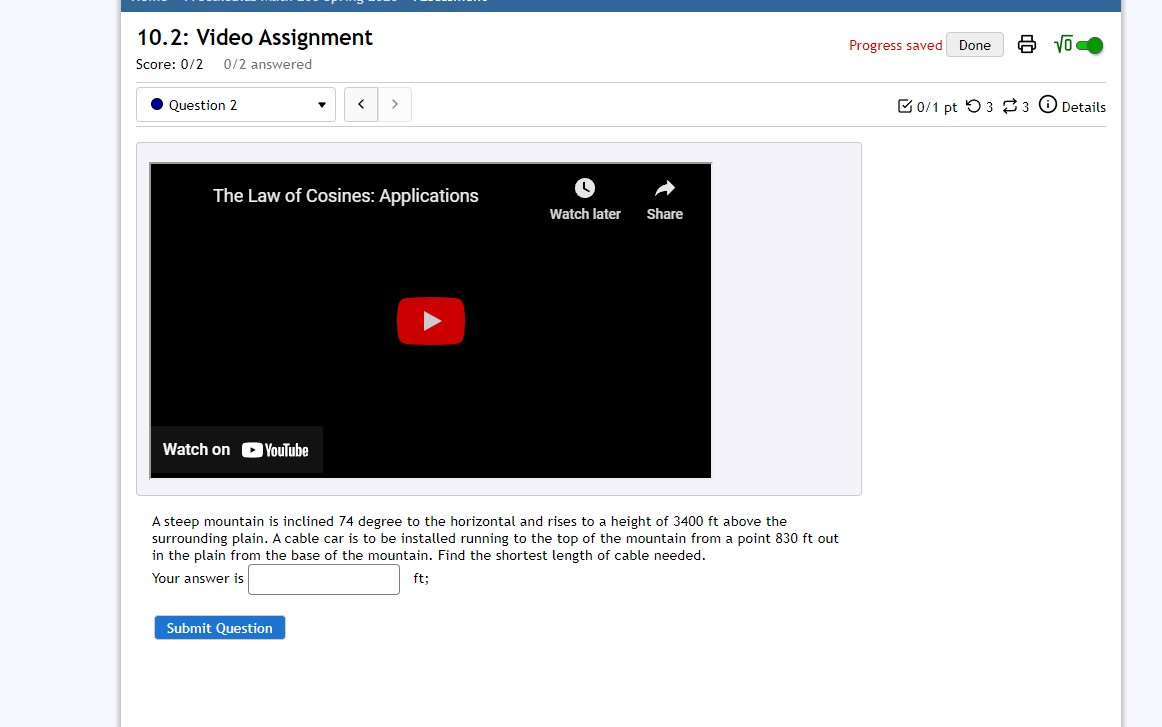
Task: Toggle the MathQuill equation editor switch
Action: (1089, 45)
